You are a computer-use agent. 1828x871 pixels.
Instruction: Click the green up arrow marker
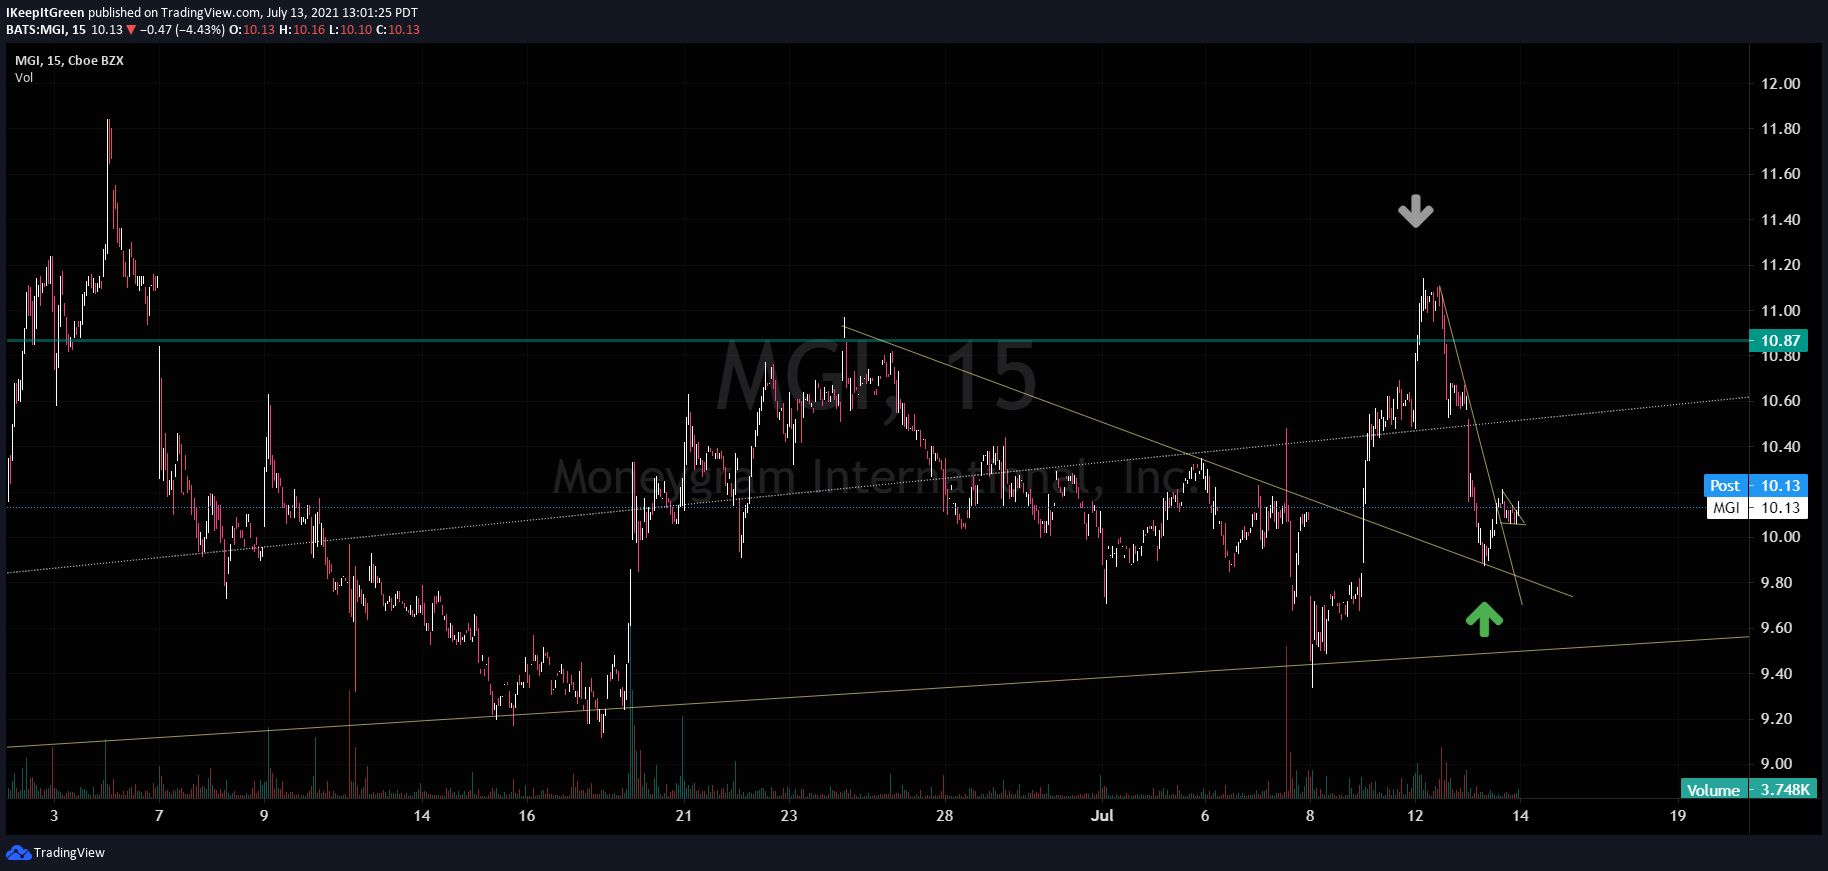1484,619
